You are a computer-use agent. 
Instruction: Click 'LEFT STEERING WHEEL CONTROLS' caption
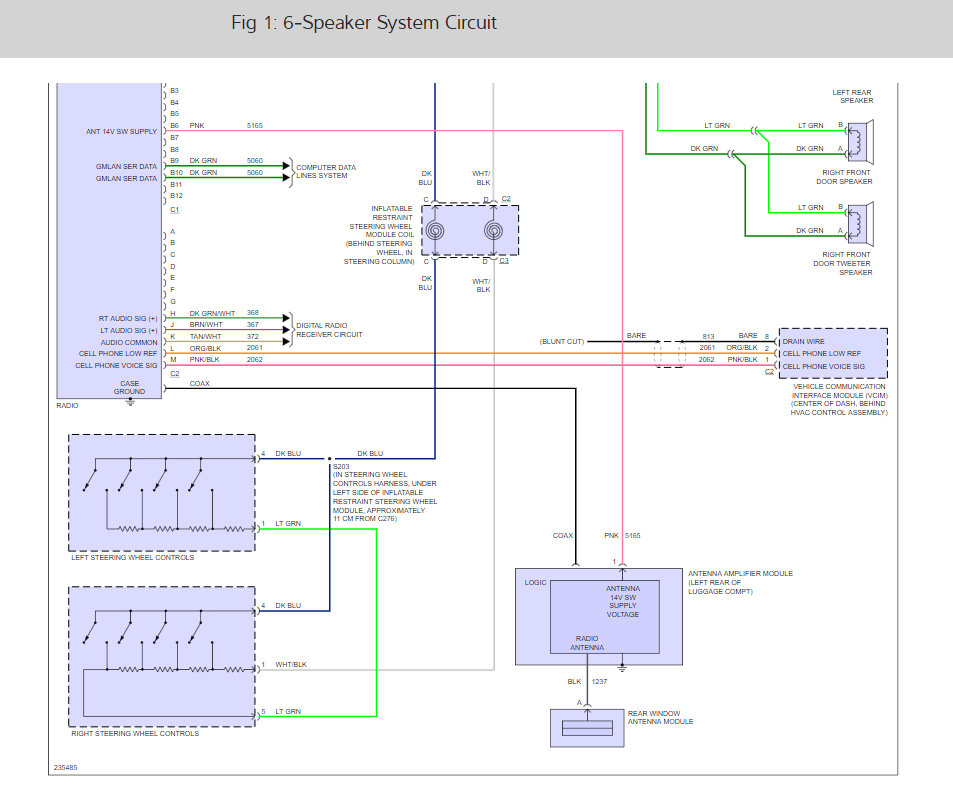(x=132, y=557)
